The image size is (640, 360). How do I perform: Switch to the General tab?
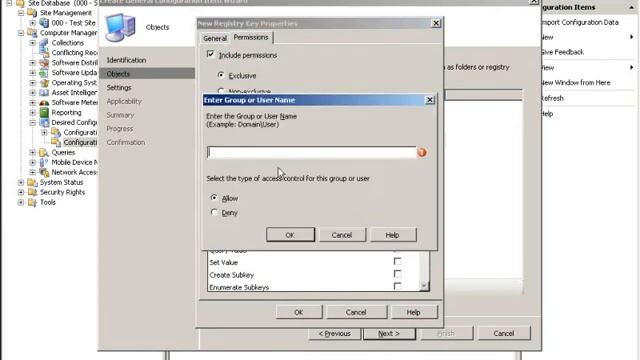tap(215, 38)
